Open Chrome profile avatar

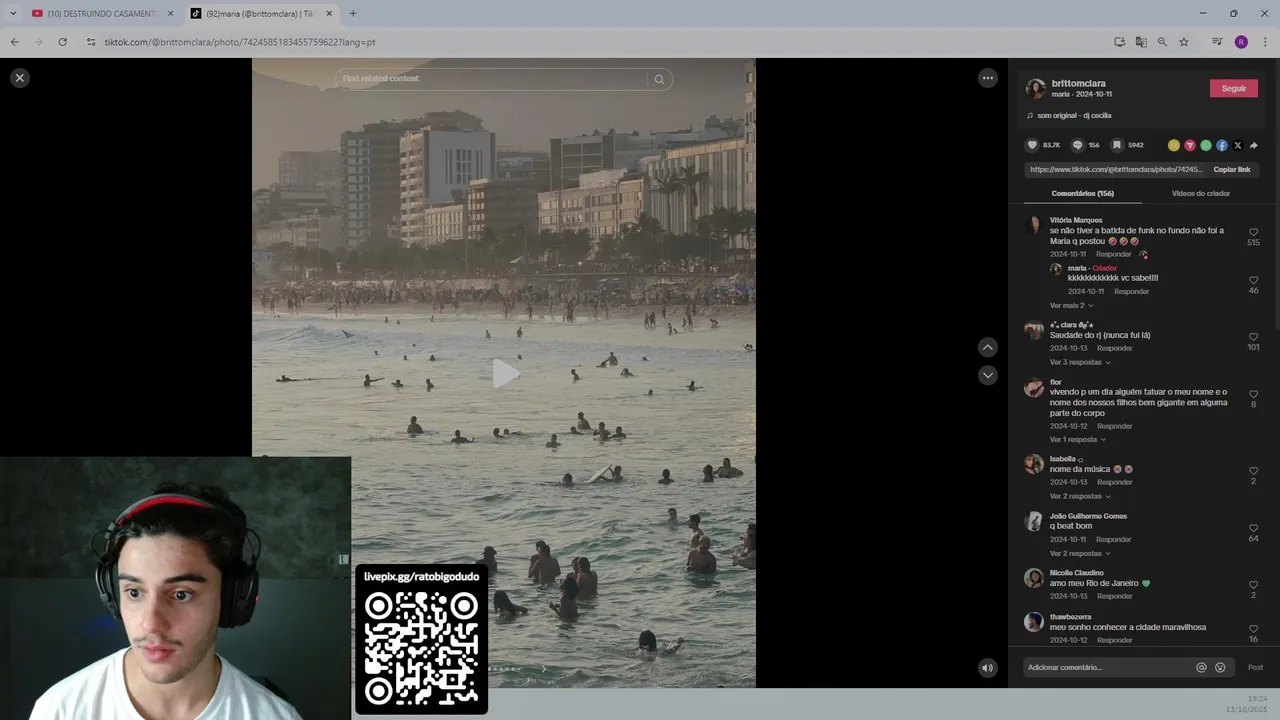coord(1241,42)
